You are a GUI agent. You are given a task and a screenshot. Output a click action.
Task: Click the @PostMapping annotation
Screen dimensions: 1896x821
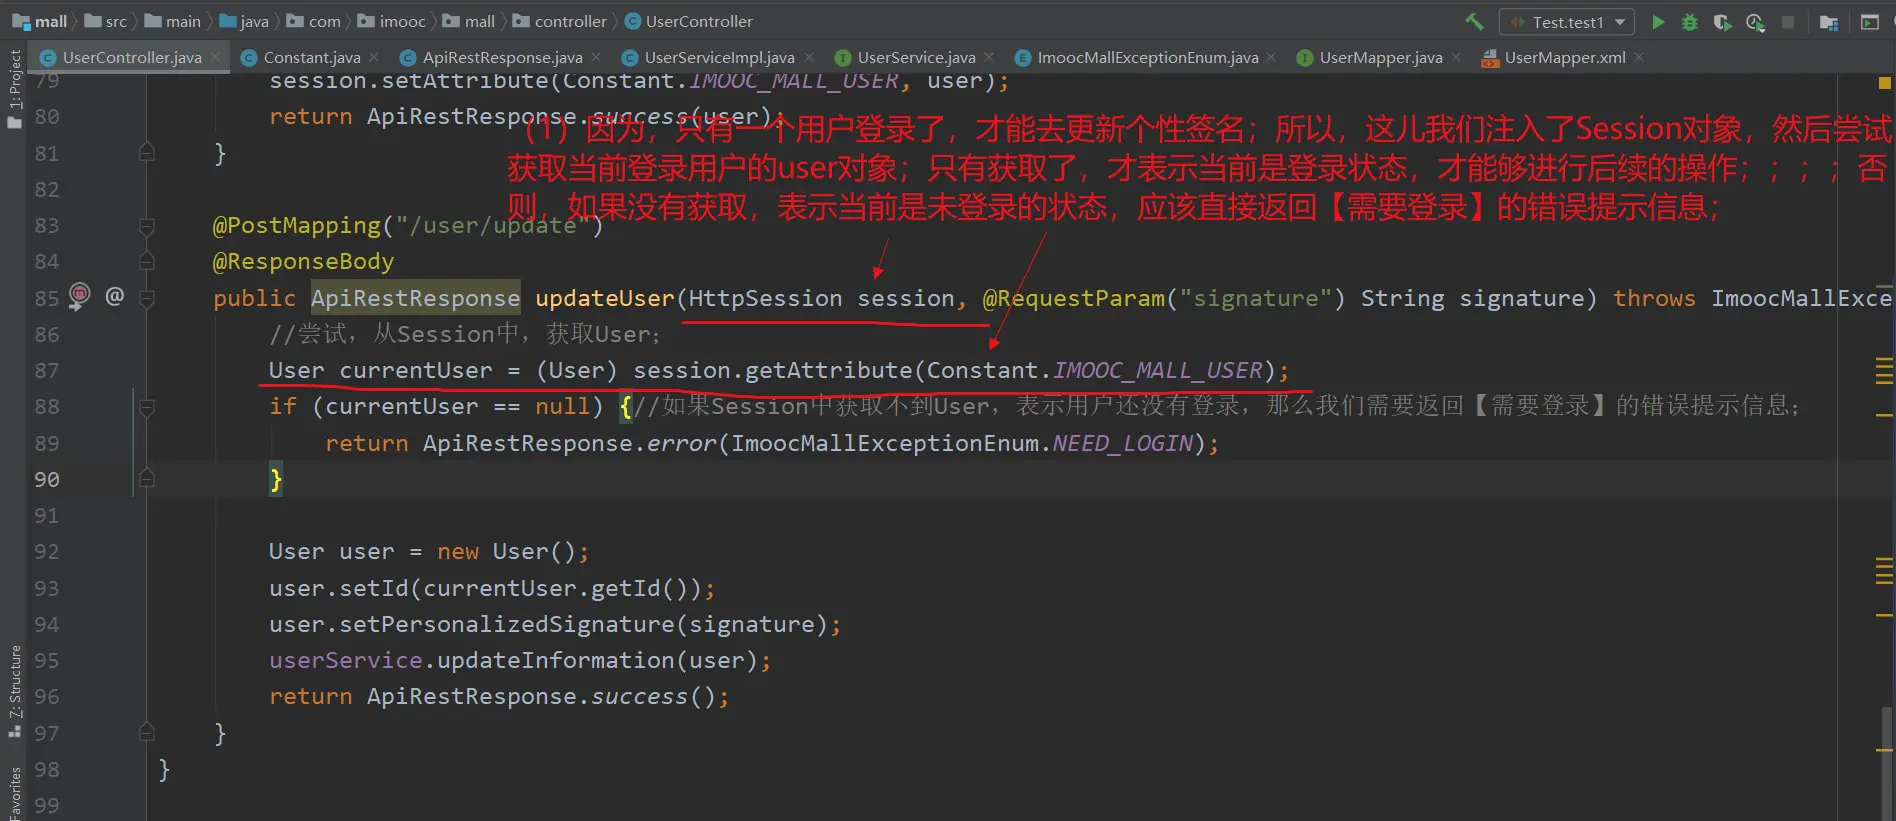(x=297, y=226)
